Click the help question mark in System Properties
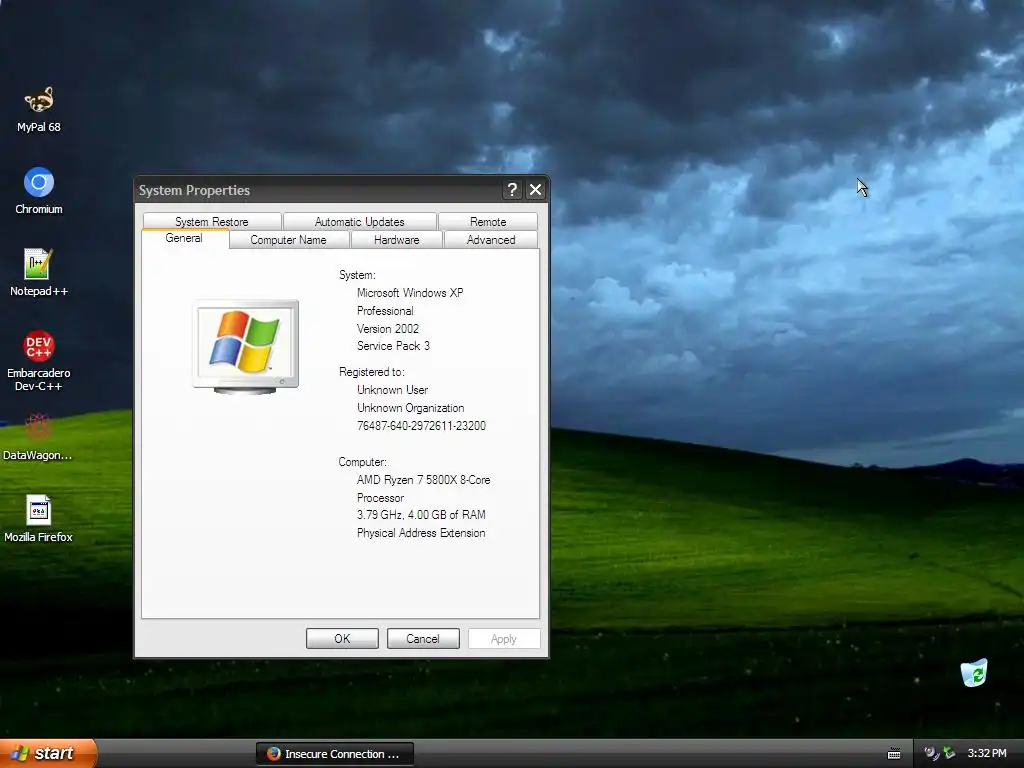The height and width of the screenshot is (768, 1024). [513, 190]
